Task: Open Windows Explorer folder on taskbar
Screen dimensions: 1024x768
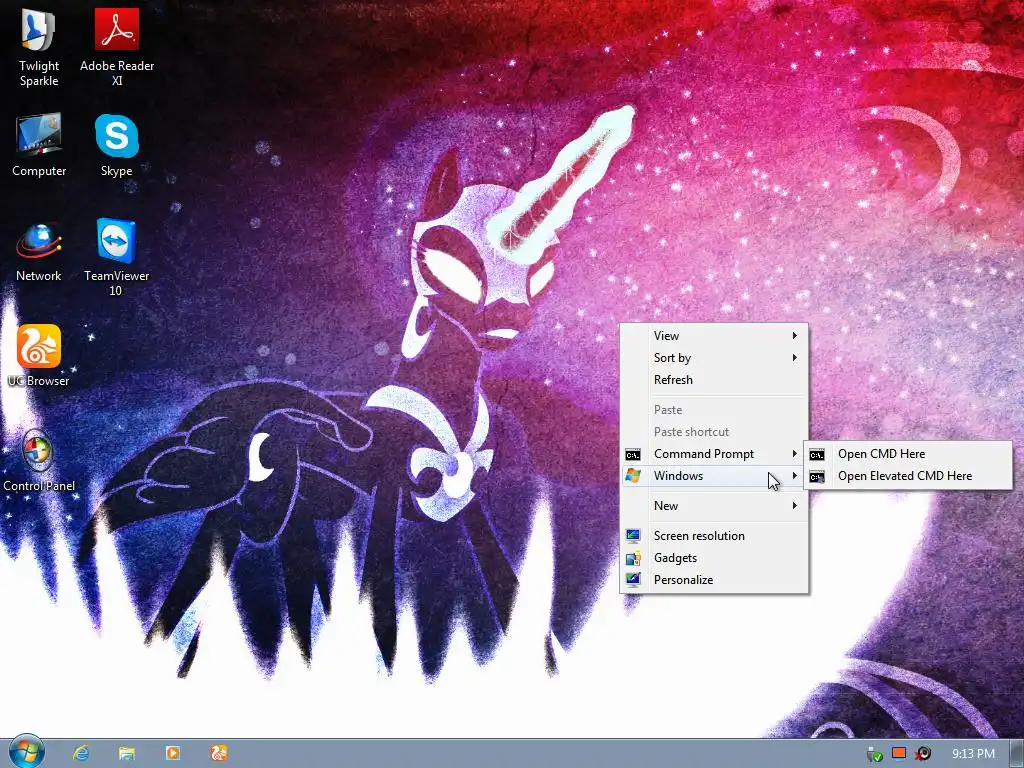Action: point(127,753)
